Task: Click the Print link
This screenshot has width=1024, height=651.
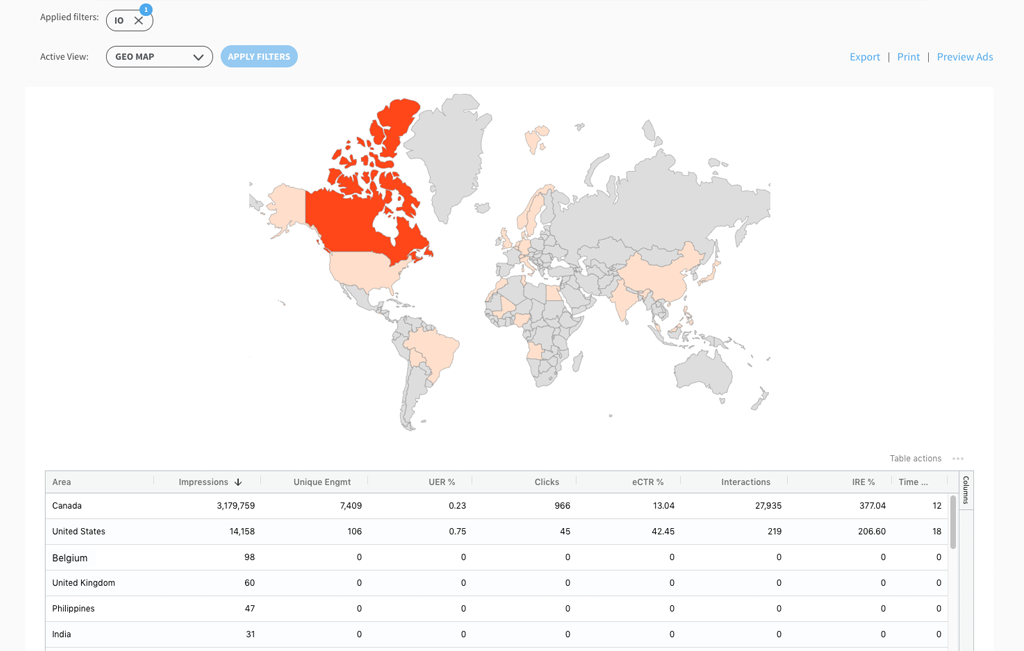Action: 908,57
